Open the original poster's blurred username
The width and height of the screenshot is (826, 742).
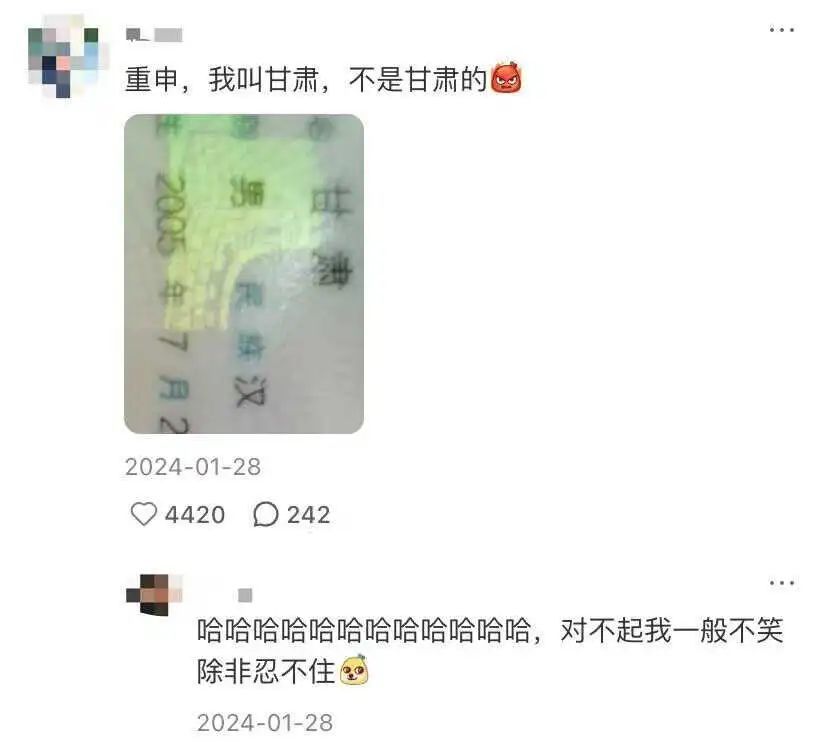click(x=154, y=35)
